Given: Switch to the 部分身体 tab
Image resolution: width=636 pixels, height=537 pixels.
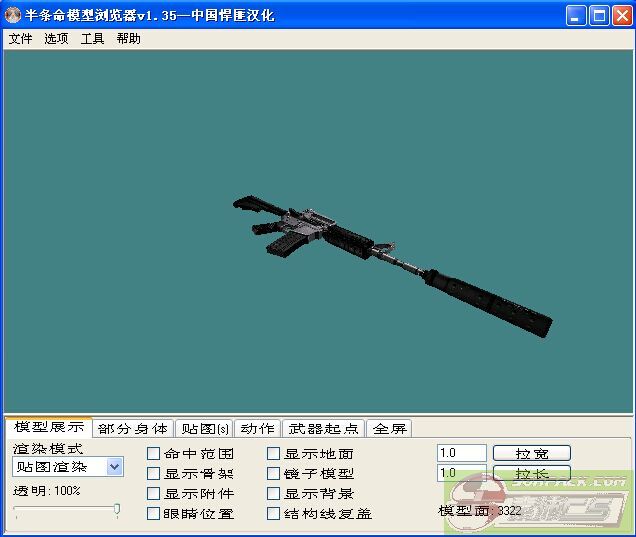Looking at the screenshot, I should pyautogui.click(x=134, y=429).
